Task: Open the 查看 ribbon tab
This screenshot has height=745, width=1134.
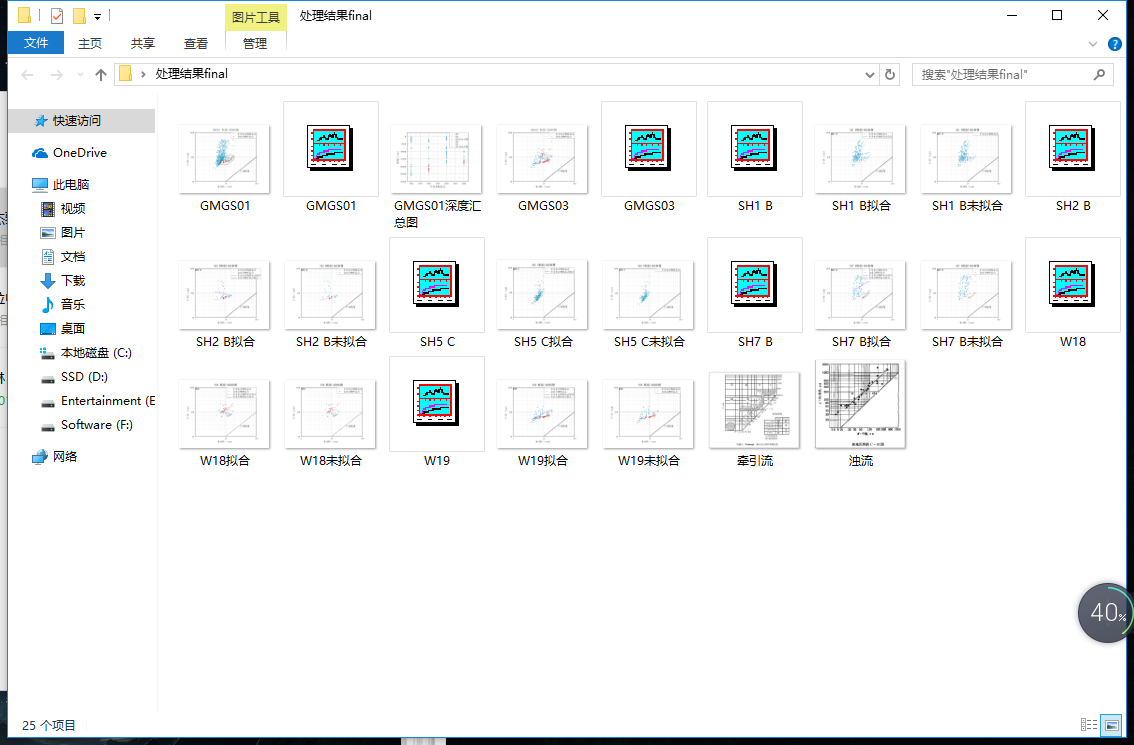Action: [196, 43]
